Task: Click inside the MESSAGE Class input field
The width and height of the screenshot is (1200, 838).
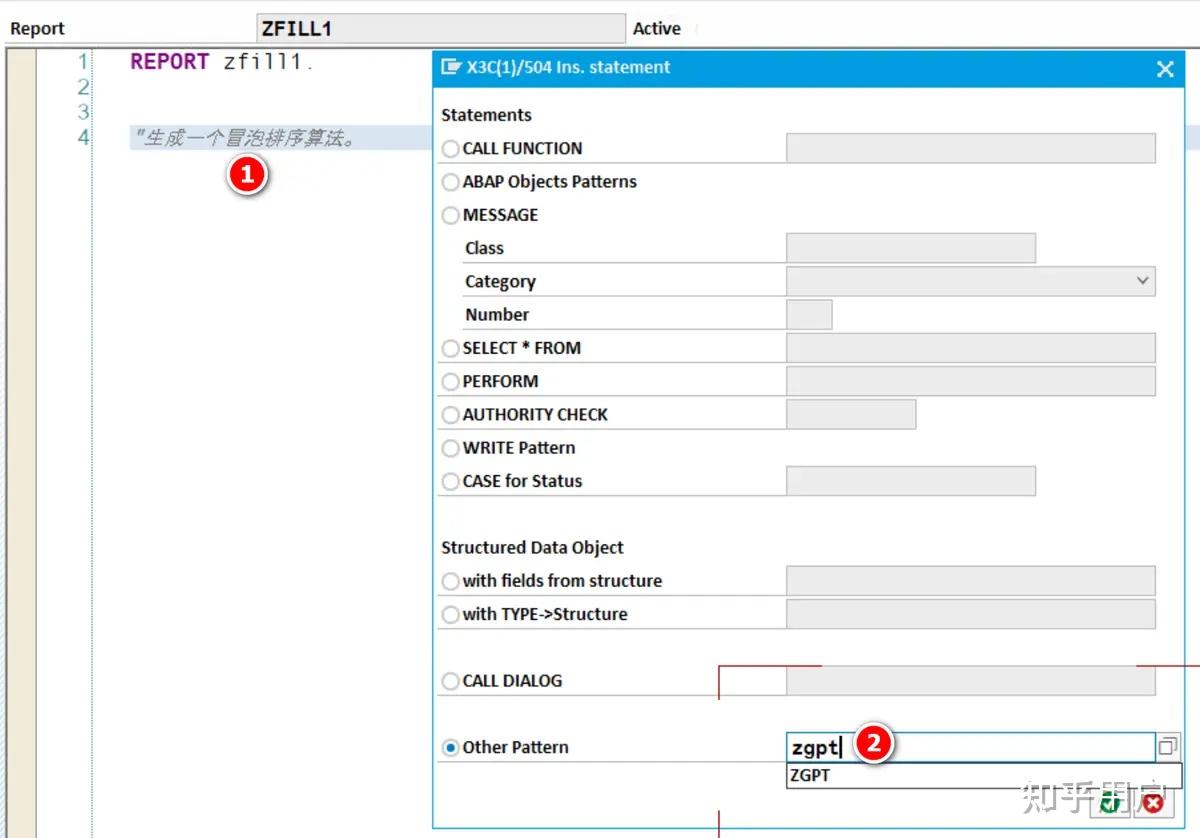Action: tap(910, 247)
